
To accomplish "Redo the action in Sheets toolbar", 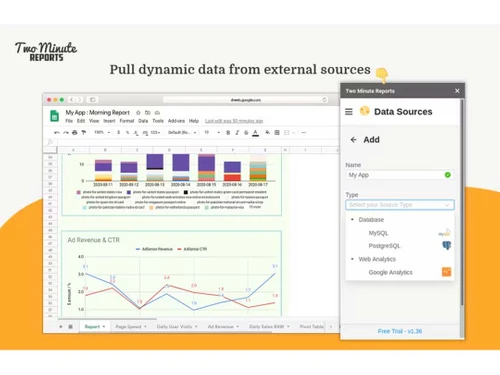I will click(66, 133).
